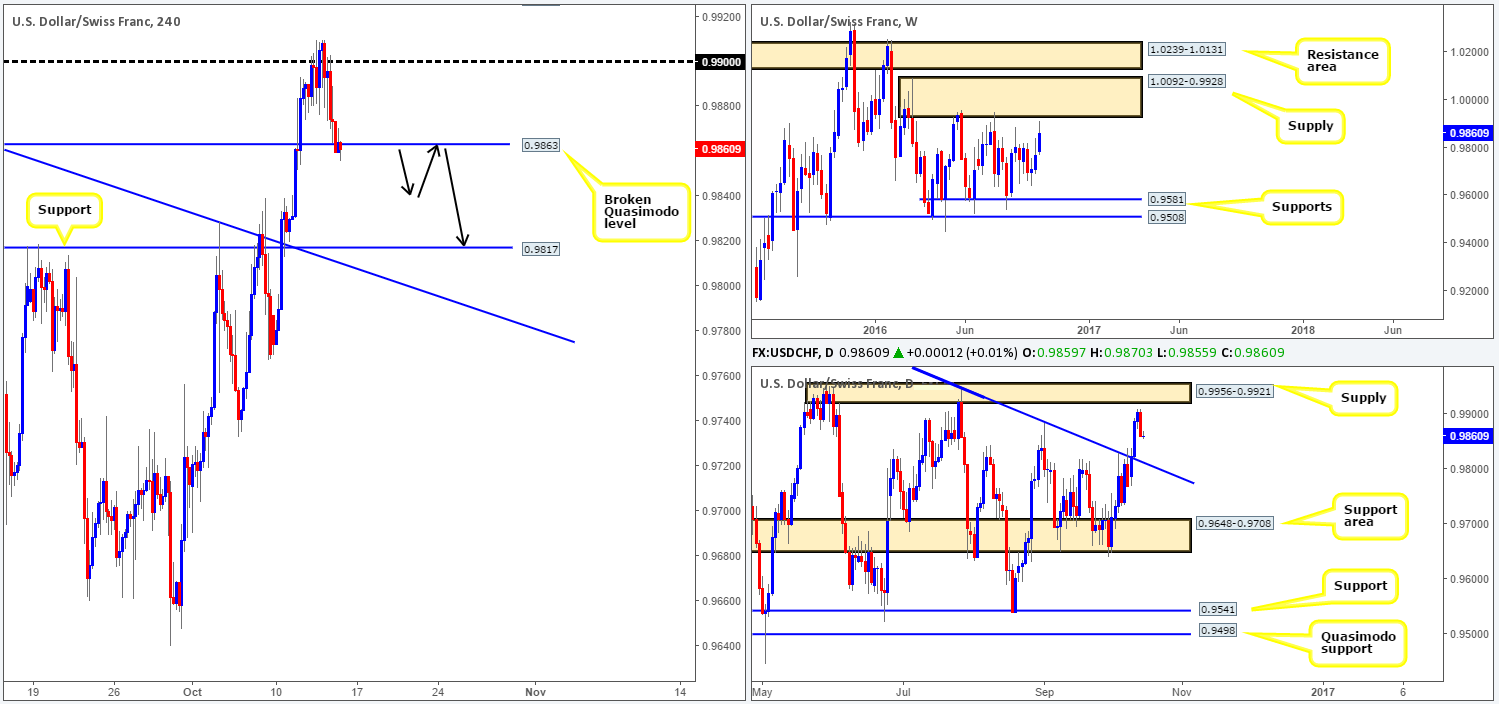Select the 'U.S. Dollar/Swiss Franc, W' chart title
The height and width of the screenshot is (704, 1499).
point(836,20)
